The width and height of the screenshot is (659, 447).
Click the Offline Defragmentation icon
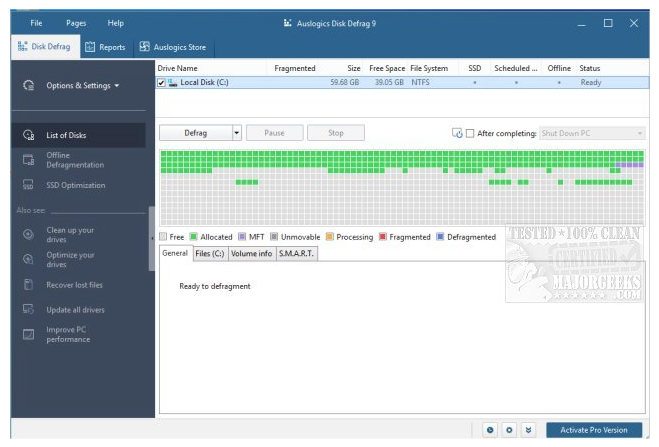point(29,160)
